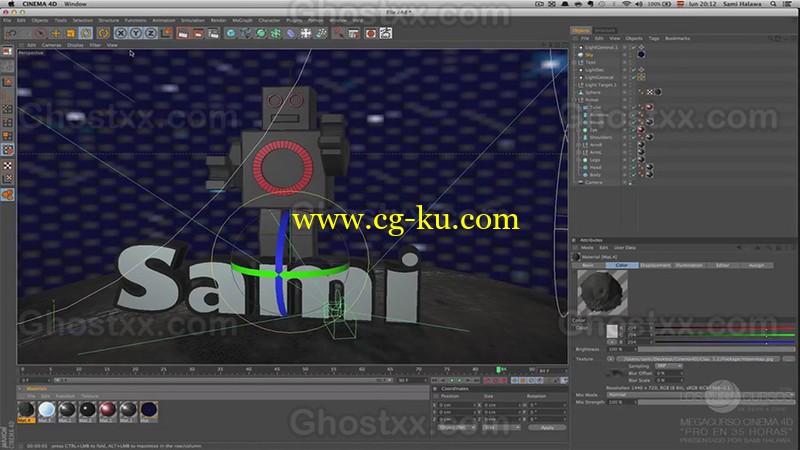Screen dimensions: 800x450
Task: Click the Undo arrow icon in toolbar
Action: (x=11, y=33)
